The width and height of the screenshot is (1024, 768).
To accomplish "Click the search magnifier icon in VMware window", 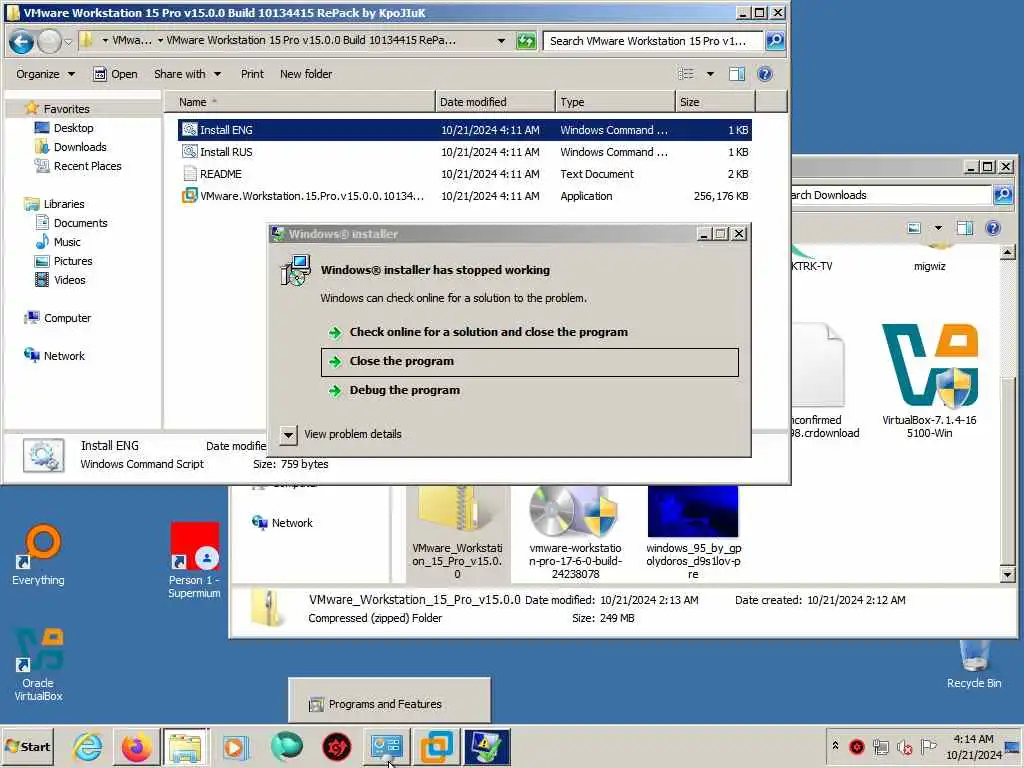I will point(775,40).
